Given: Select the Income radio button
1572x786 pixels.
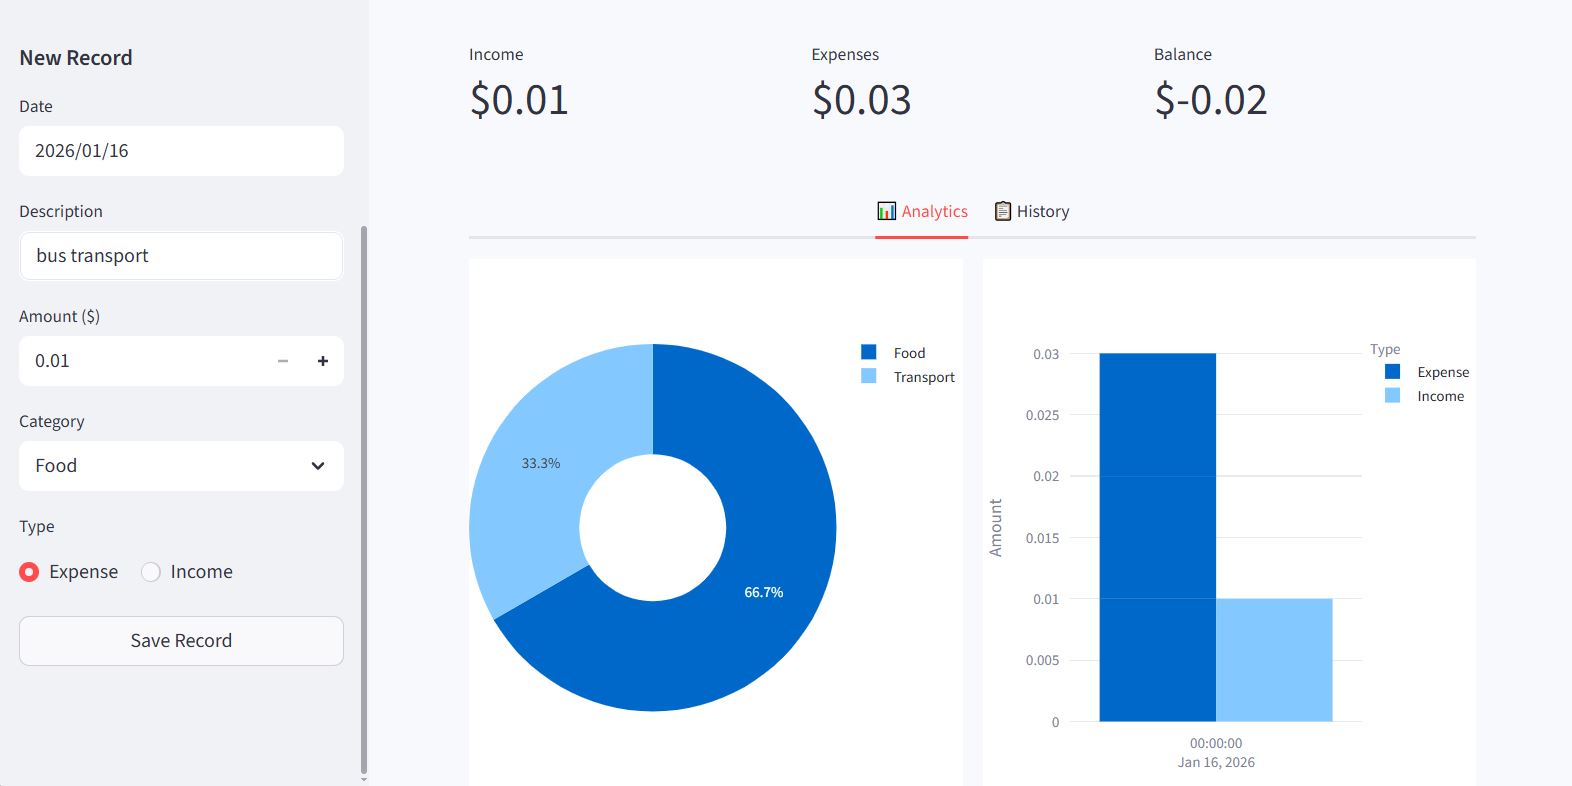Looking at the screenshot, I should point(151,572).
